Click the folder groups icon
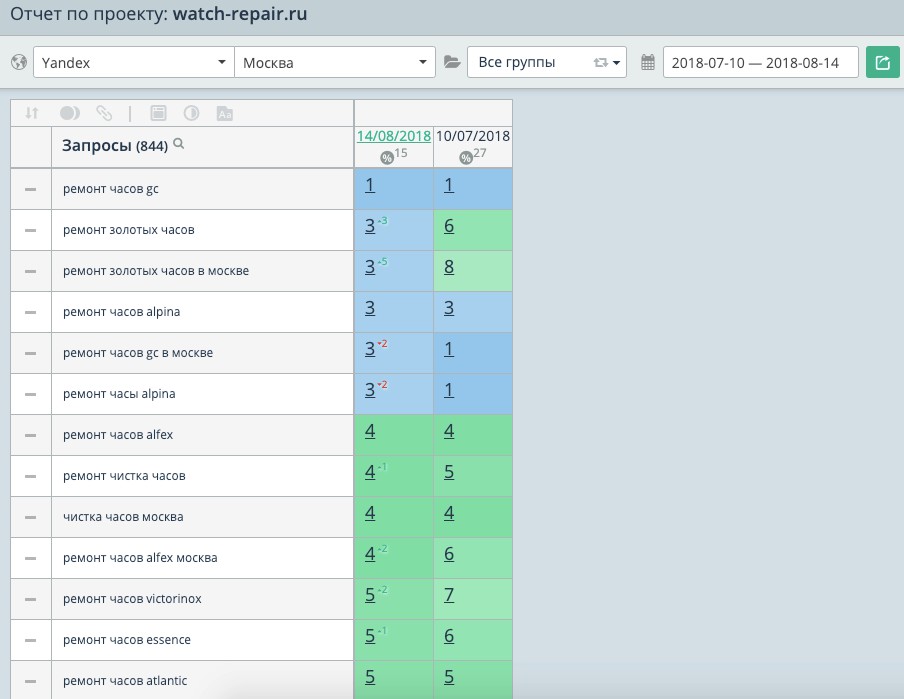 452,62
